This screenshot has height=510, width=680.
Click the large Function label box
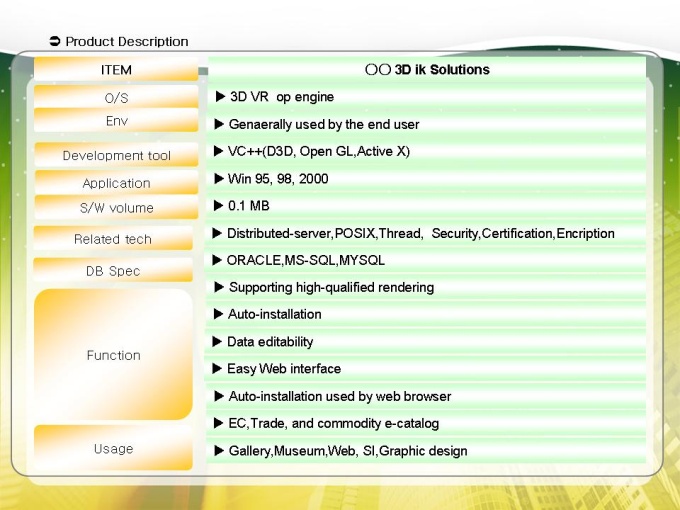click(x=113, y=355)
